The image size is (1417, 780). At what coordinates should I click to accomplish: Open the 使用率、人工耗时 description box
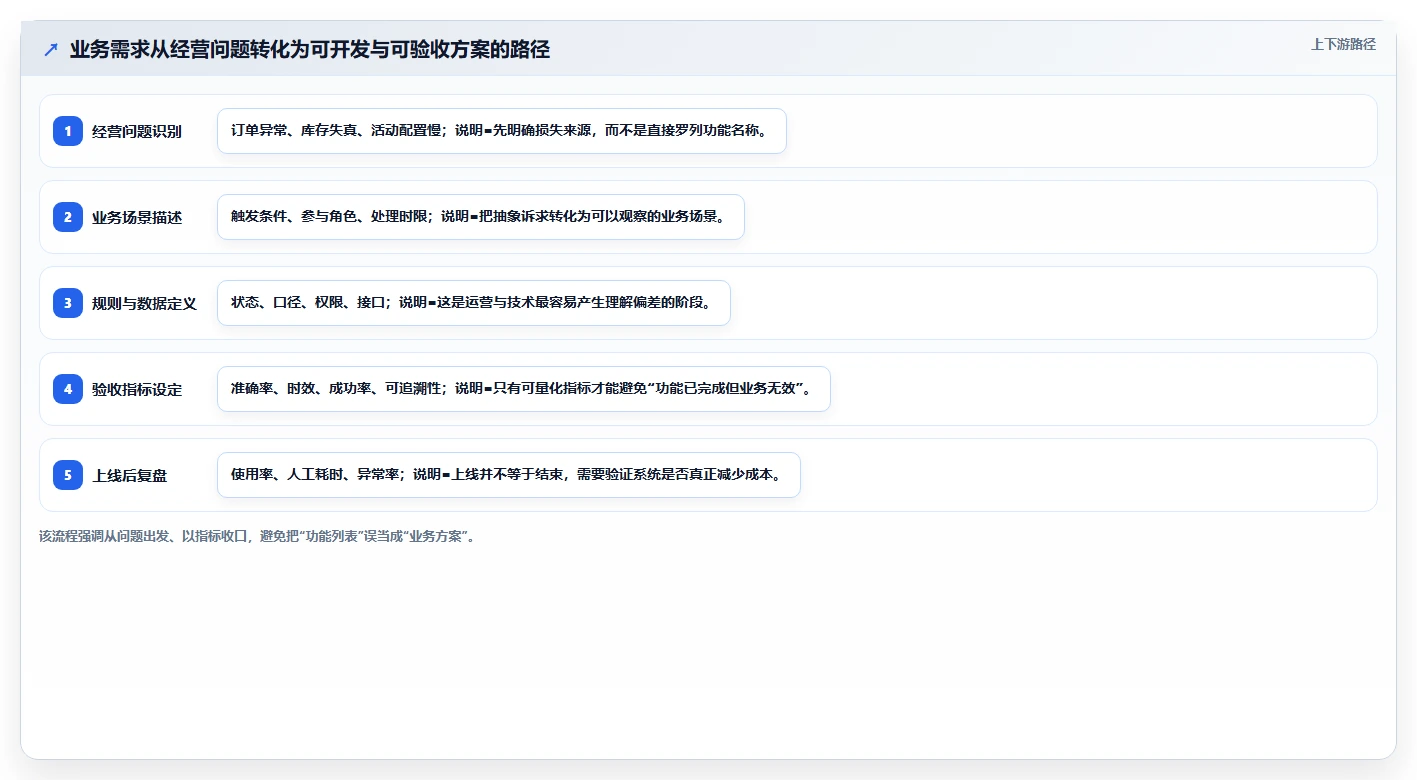509,475
